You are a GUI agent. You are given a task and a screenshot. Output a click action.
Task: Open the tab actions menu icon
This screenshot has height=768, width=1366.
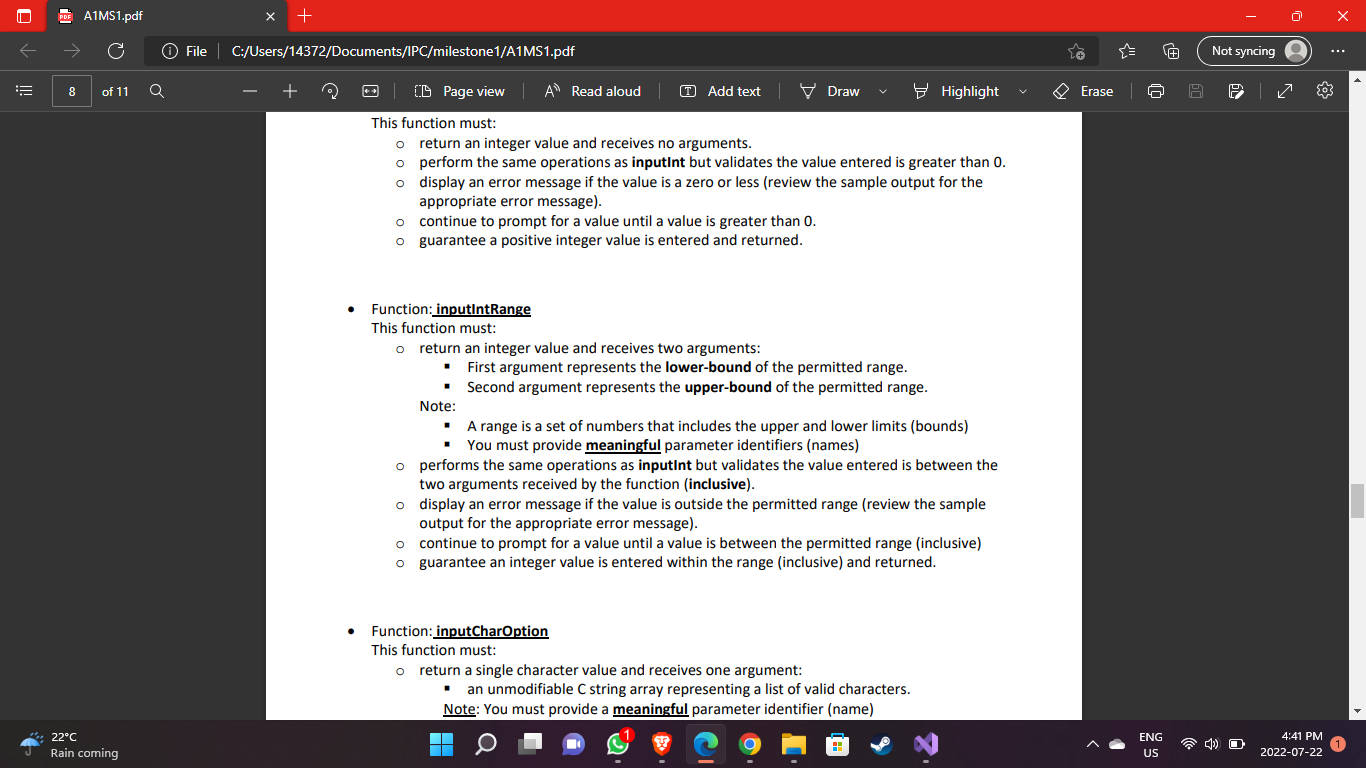tap(25, 16)
